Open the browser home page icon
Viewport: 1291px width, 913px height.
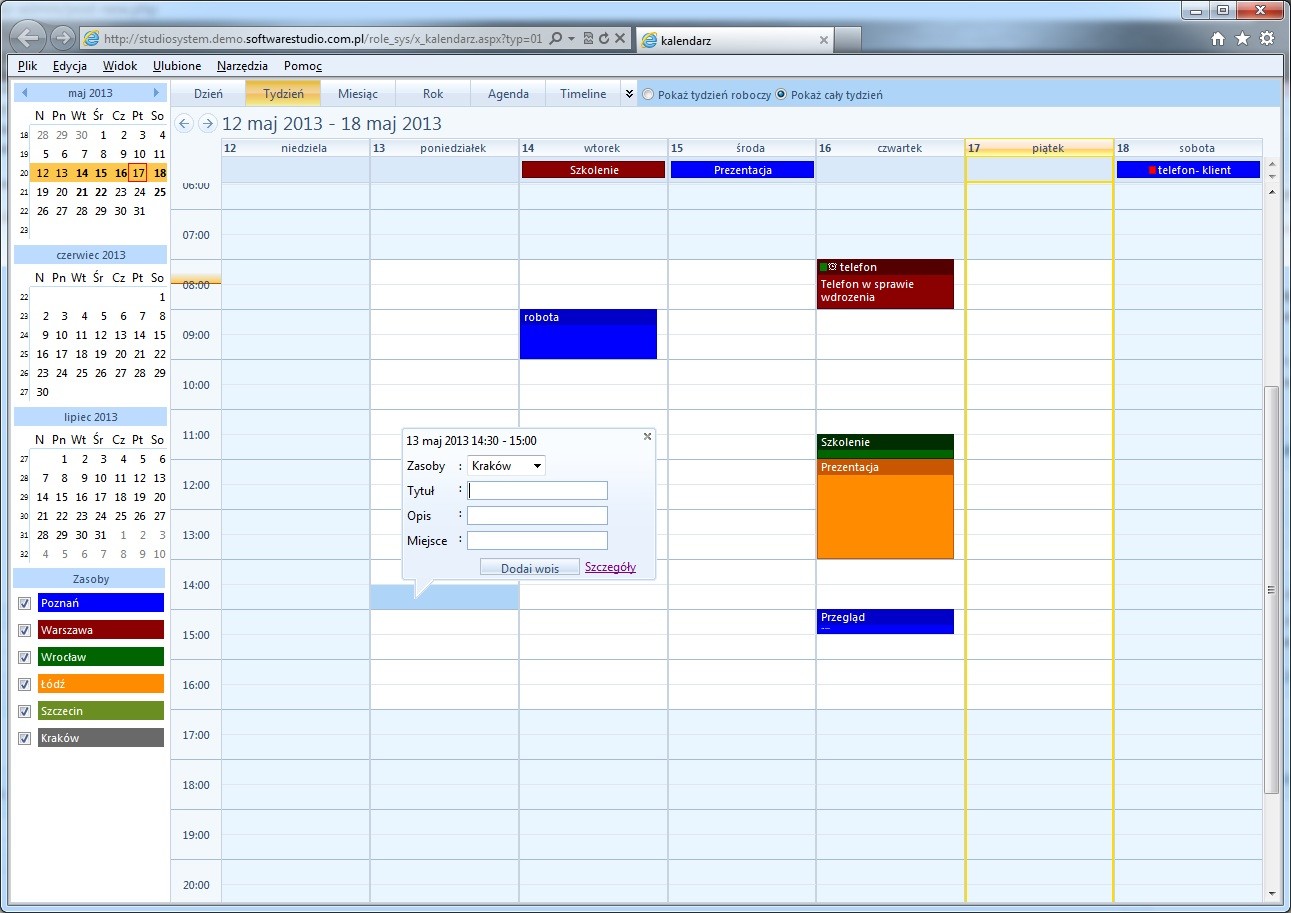1217,39
